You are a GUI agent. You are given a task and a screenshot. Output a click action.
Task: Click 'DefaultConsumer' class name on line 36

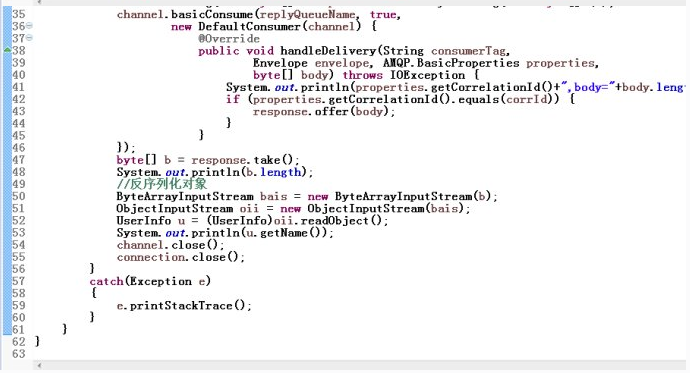click(249, 26)
